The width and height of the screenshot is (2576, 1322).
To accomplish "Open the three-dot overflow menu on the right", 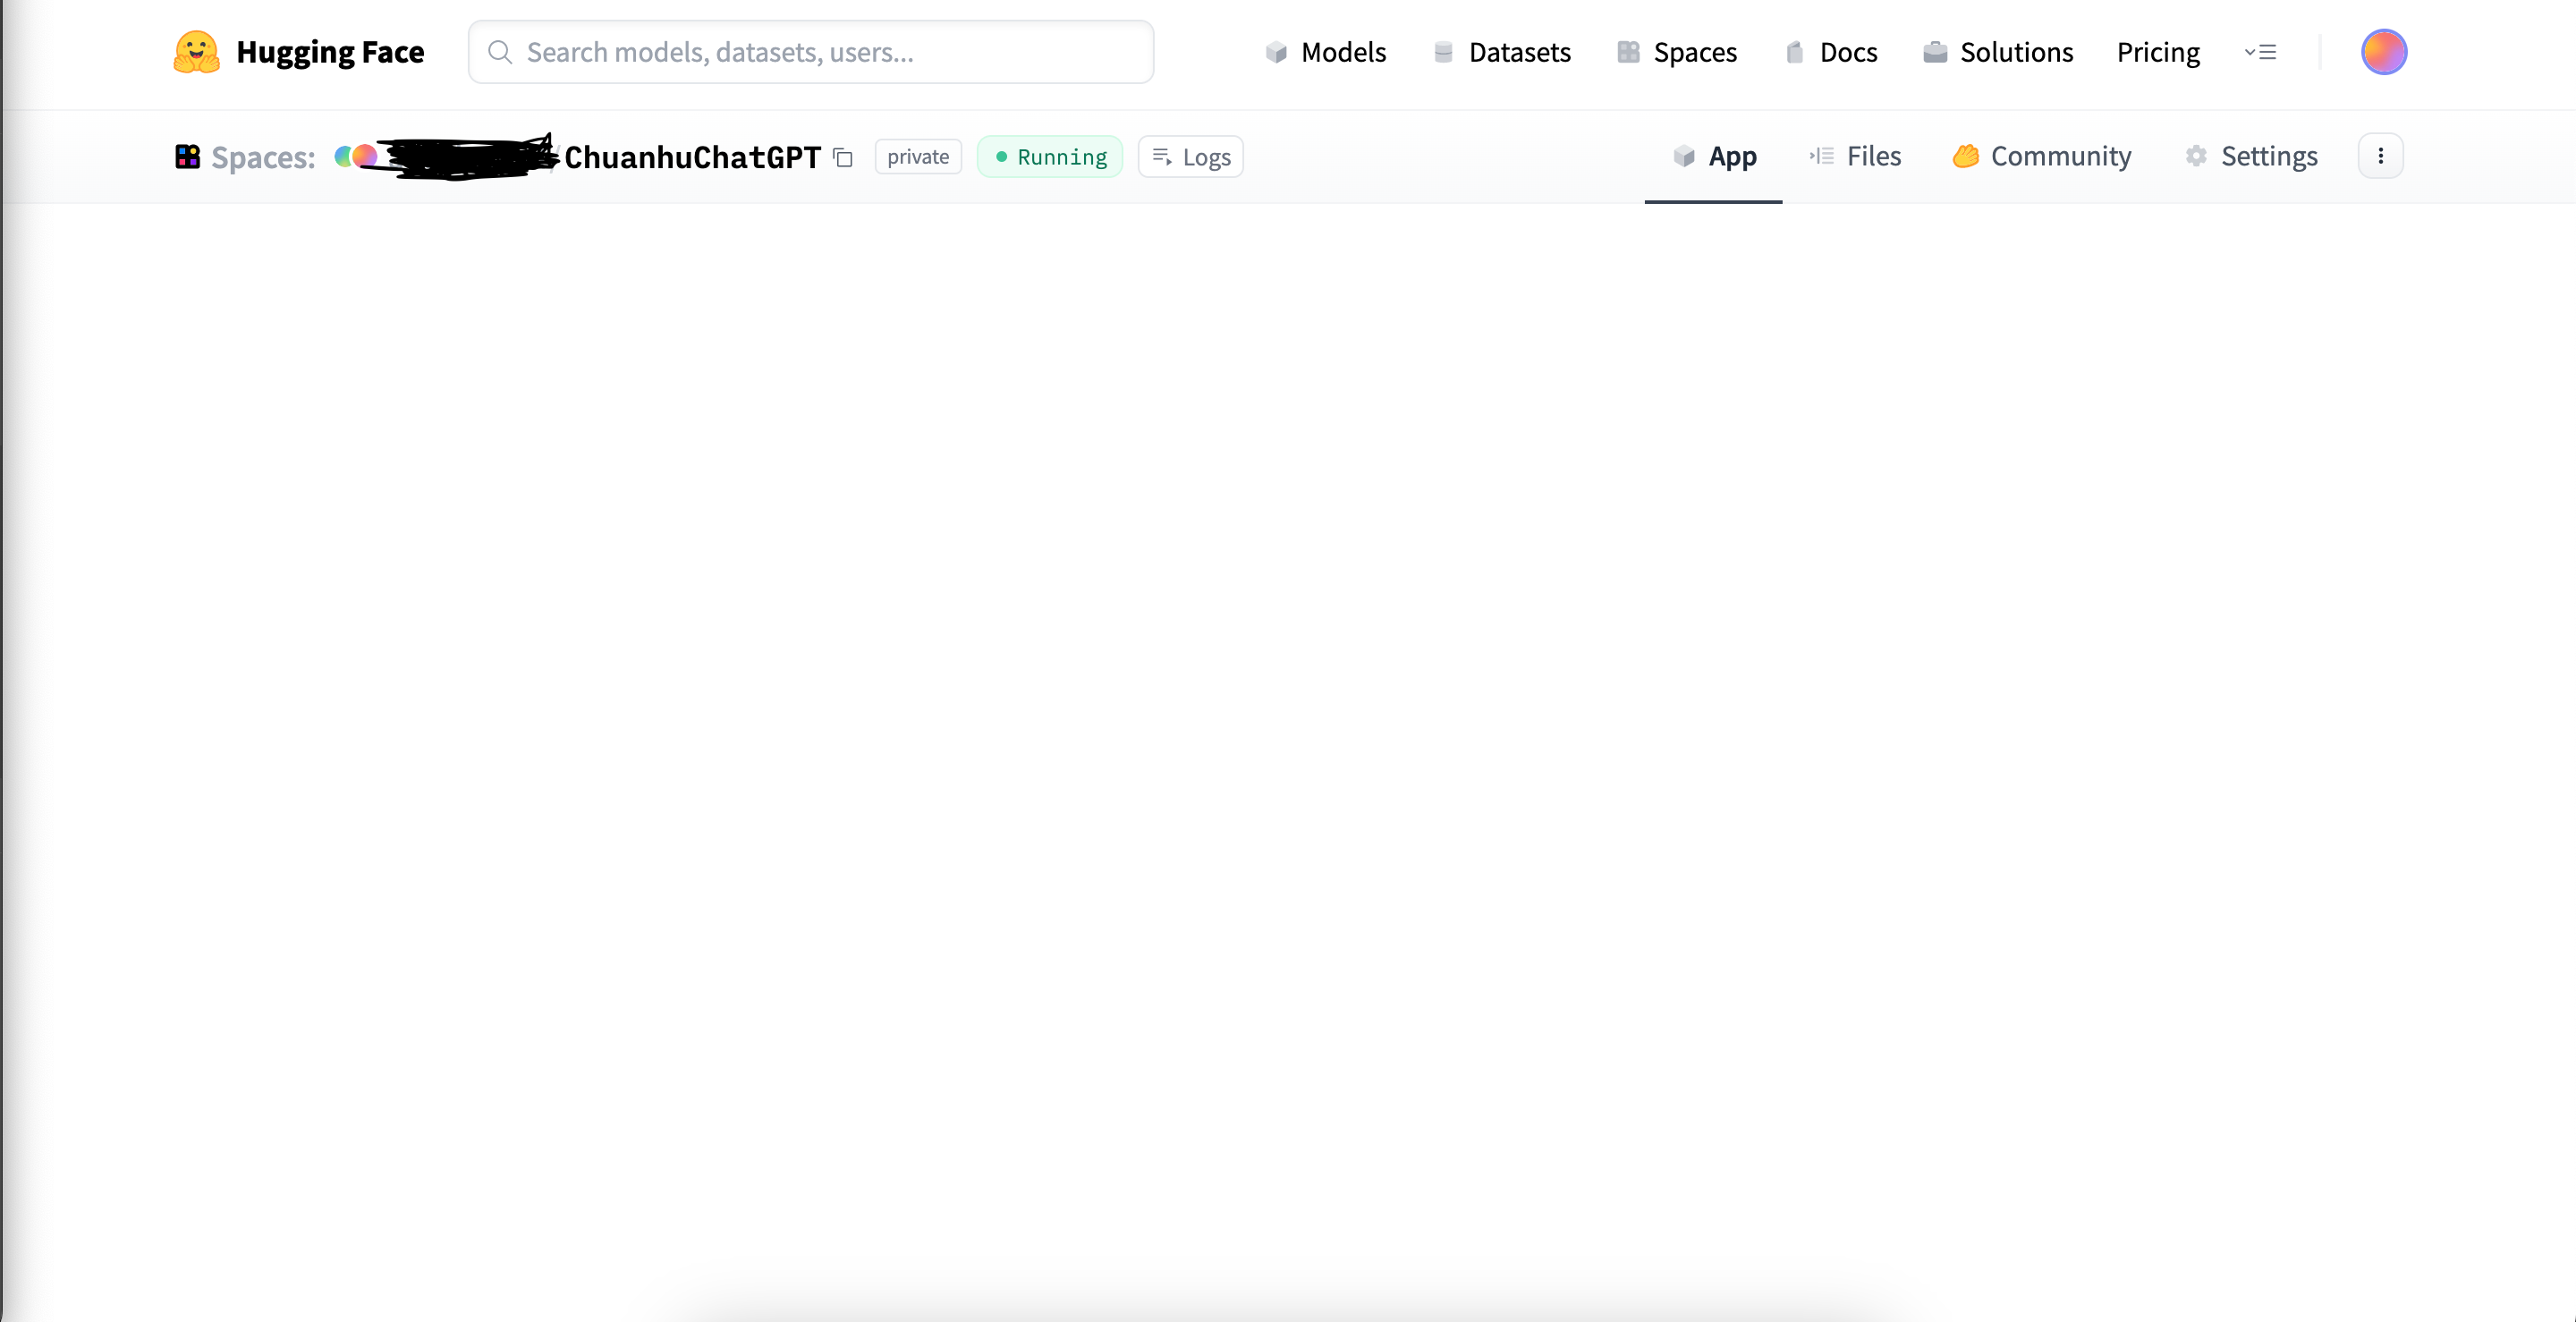I will click(x=2381, y=155).
